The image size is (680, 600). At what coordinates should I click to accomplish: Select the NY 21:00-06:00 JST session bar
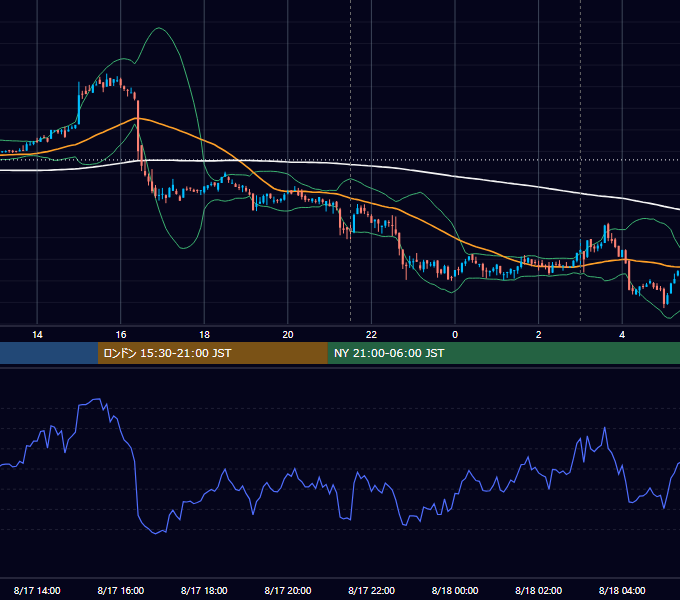pos(503,353)
